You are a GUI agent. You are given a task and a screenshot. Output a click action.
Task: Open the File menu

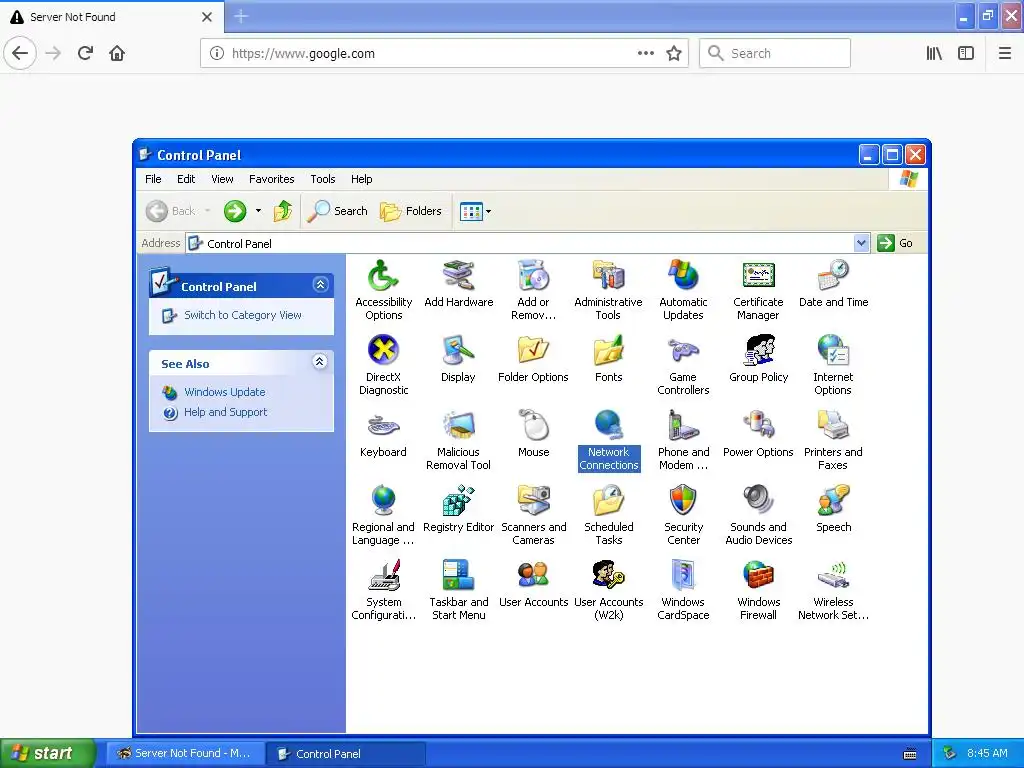click(x=153, y=179)
